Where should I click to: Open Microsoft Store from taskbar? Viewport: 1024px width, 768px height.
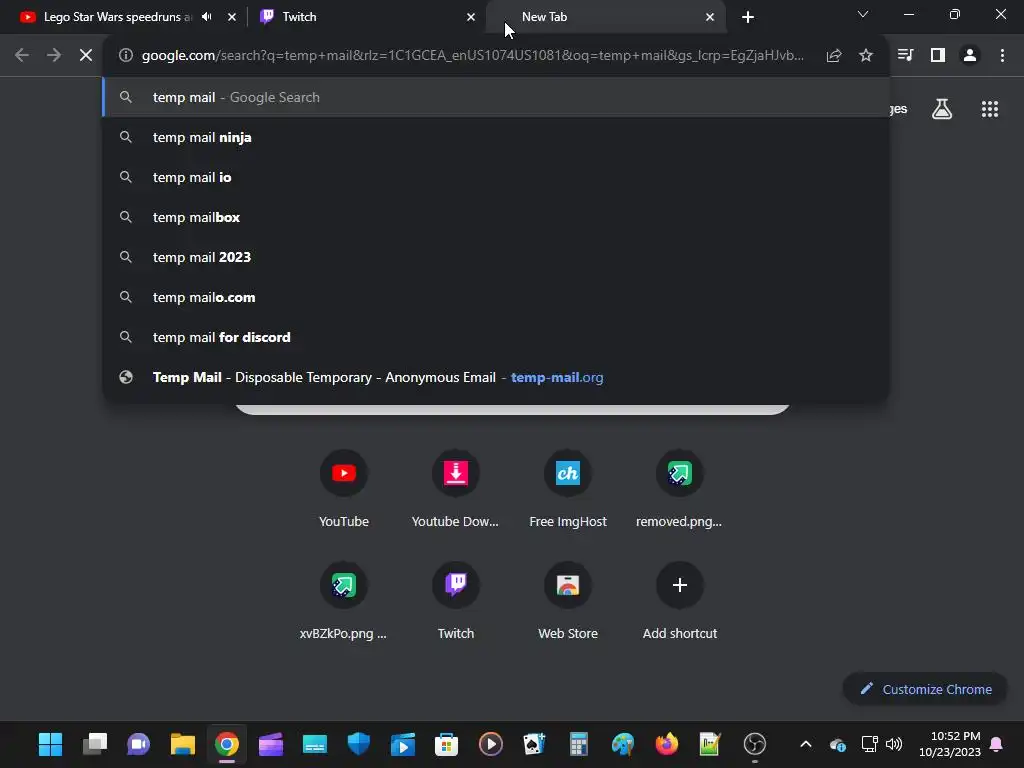447,744
